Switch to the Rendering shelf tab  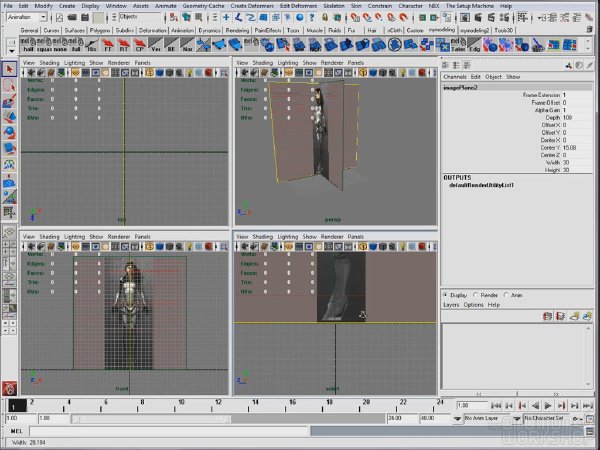(237, 30)
